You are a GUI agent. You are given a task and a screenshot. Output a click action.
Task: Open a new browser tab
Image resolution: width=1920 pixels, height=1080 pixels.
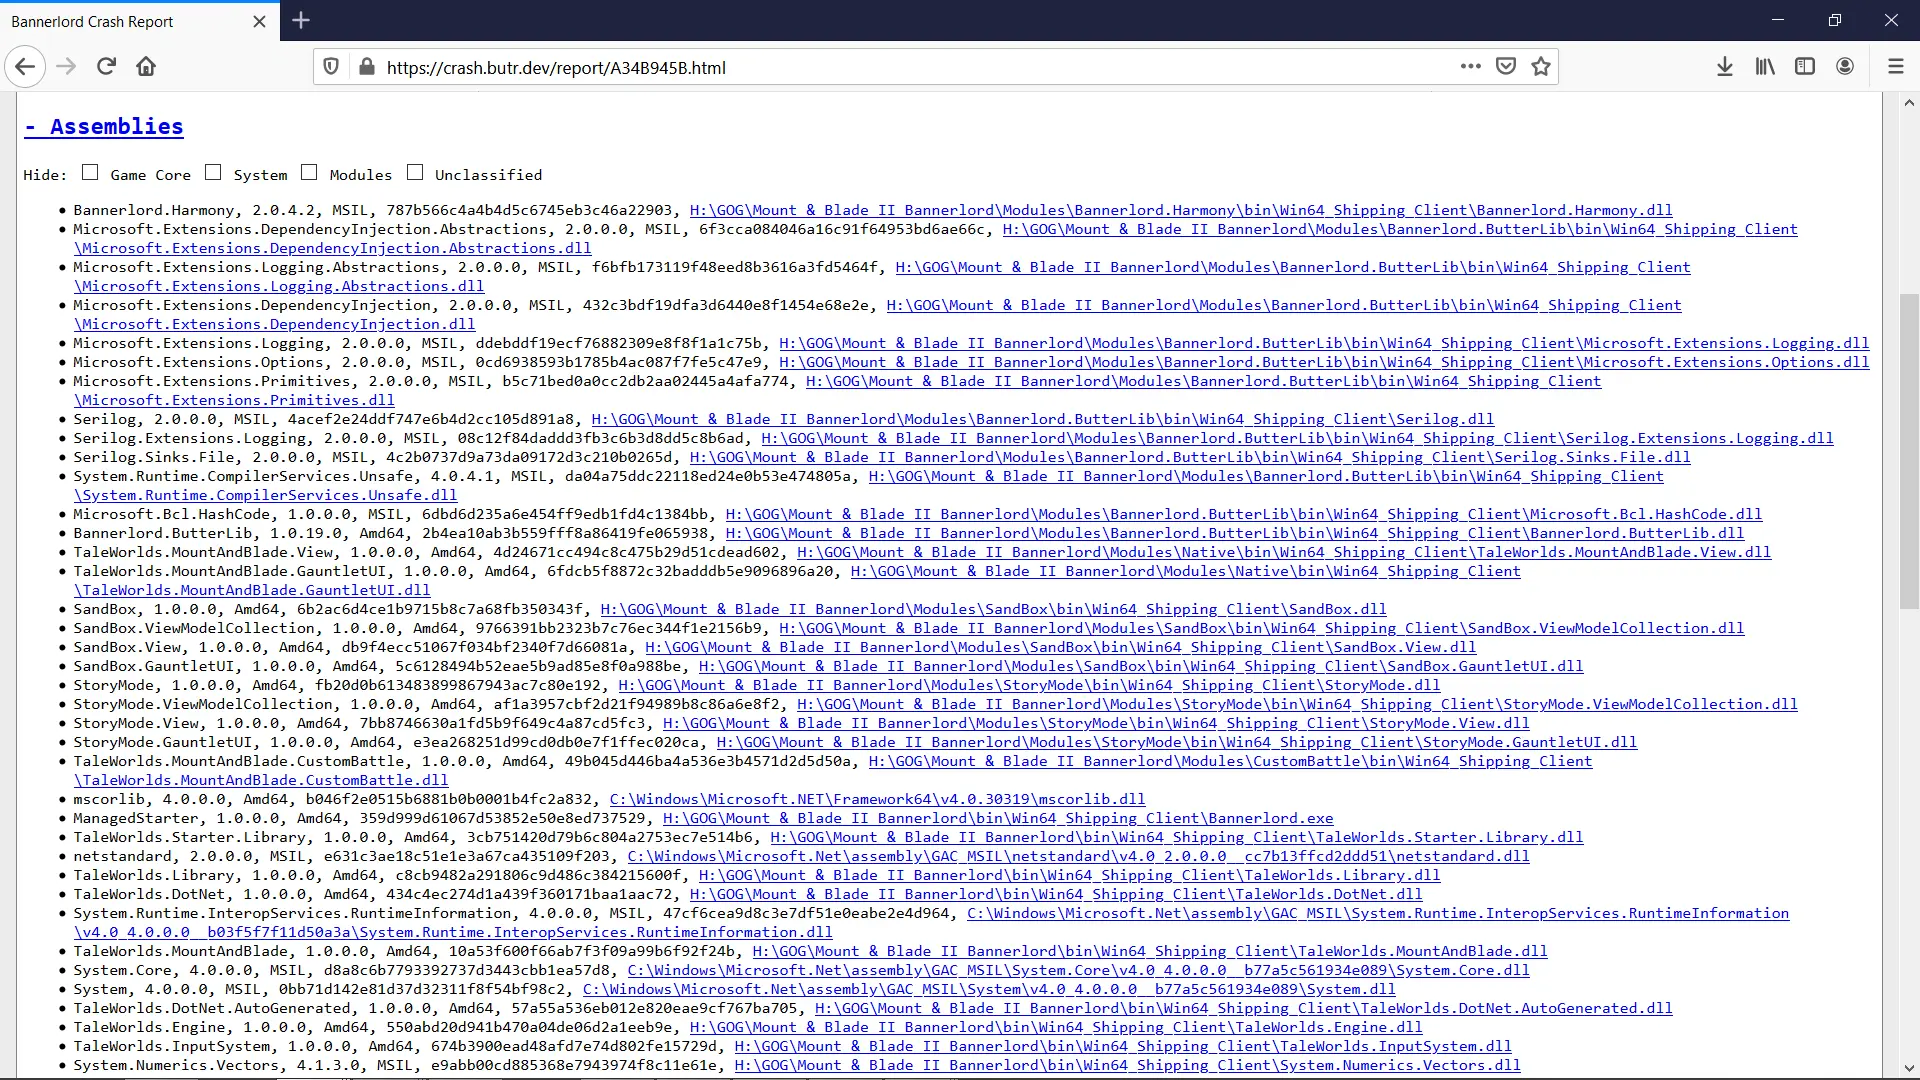click(x=301, y=20)
